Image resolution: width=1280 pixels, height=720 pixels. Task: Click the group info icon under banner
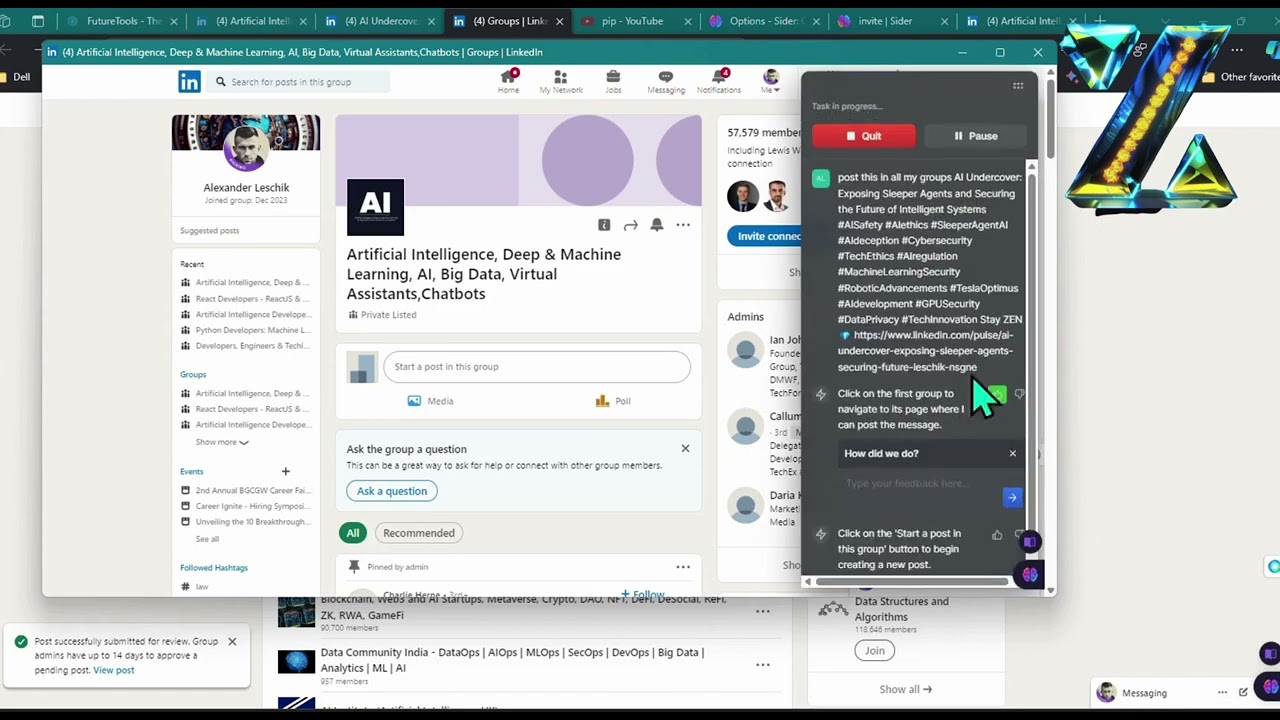pos(604,225)
